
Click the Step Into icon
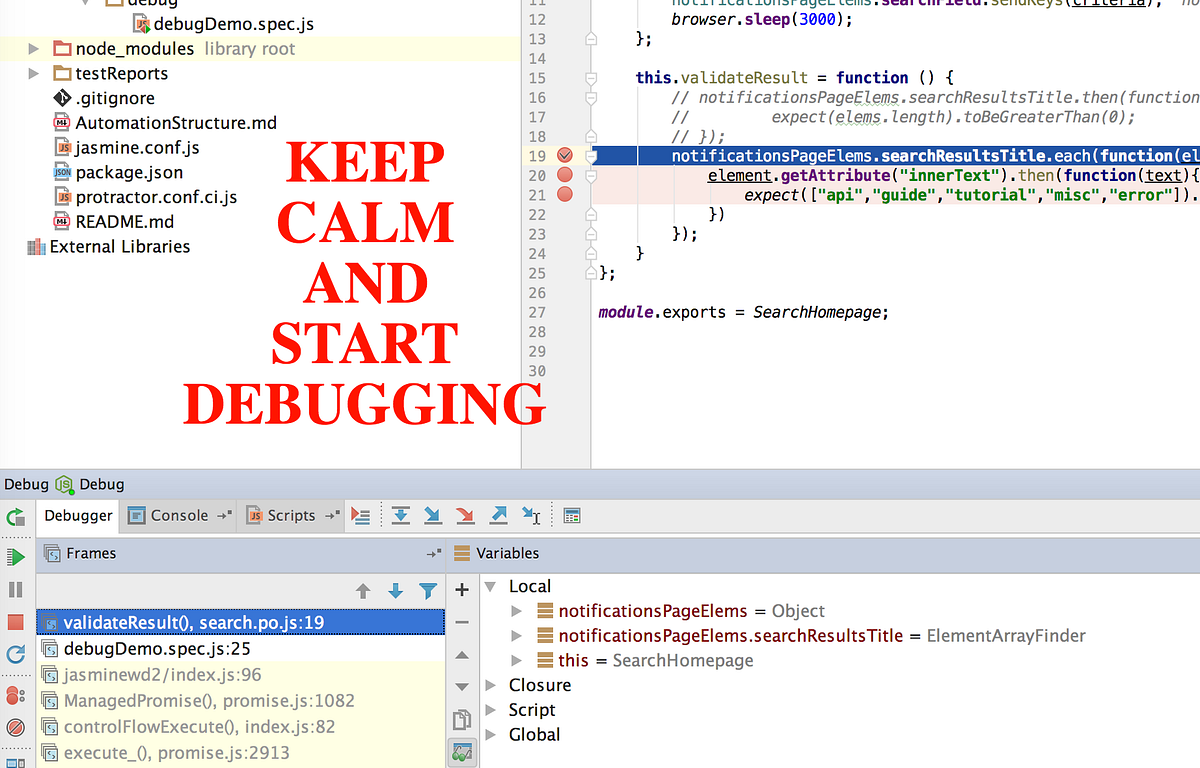(433, 516)
